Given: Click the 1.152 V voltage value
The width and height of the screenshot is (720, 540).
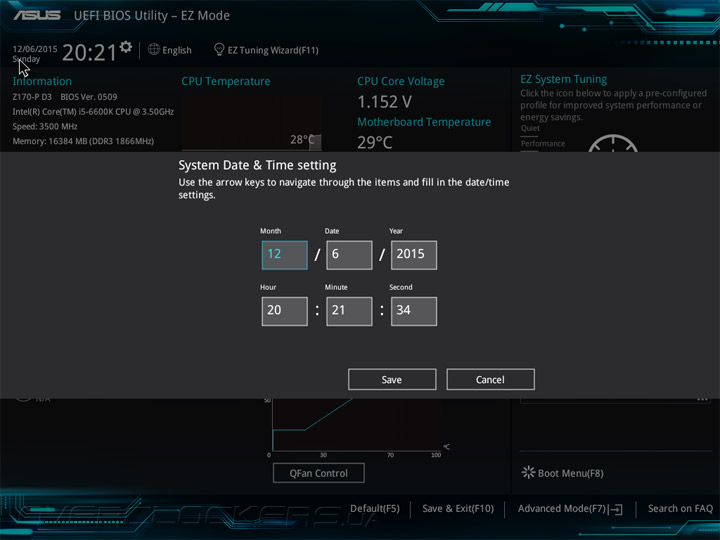Looking at the screenshot, I should [x=384, y=102].
